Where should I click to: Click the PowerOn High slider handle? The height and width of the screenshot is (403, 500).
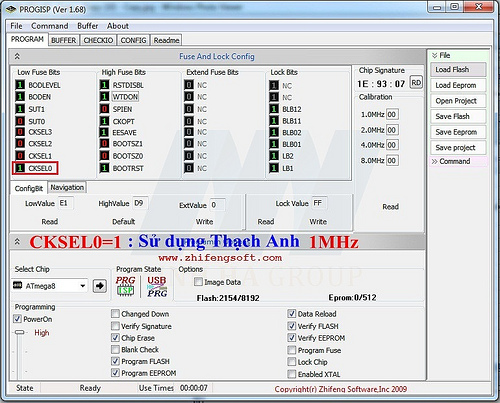click(x=20, y=332)
